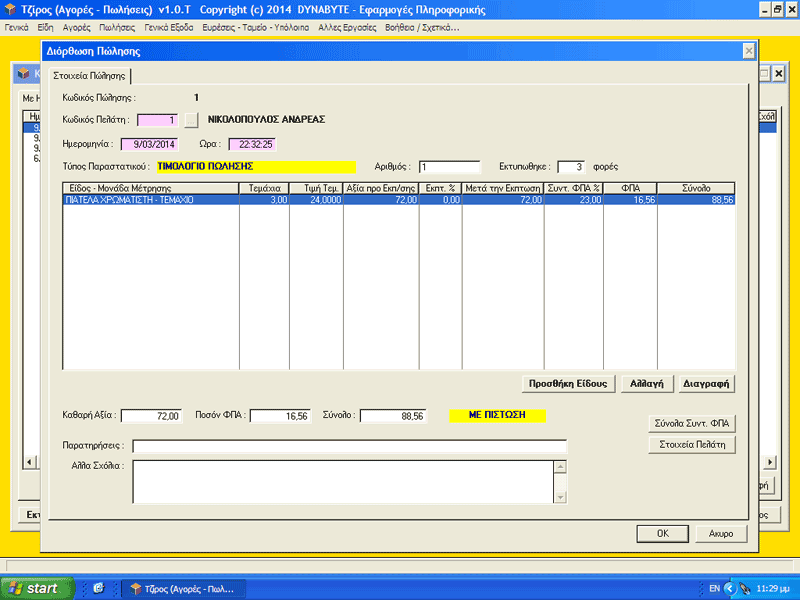Click the EN language indicator in tray

point(714,589)
